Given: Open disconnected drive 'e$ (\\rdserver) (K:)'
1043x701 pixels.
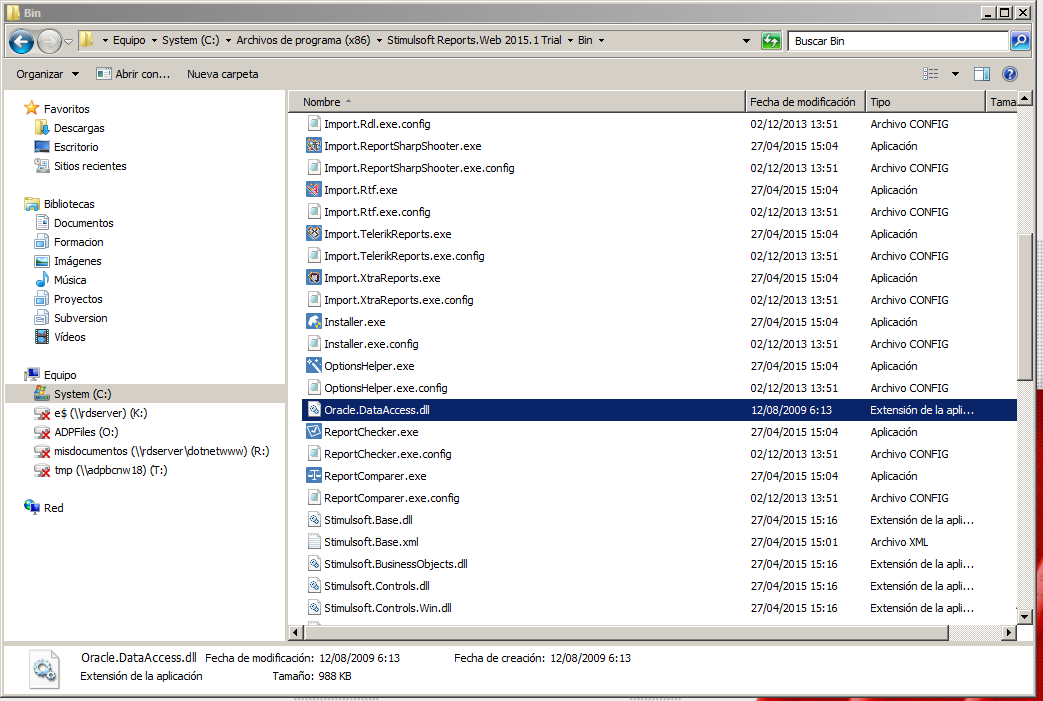Looking at the screenshot, I should 100,413.
